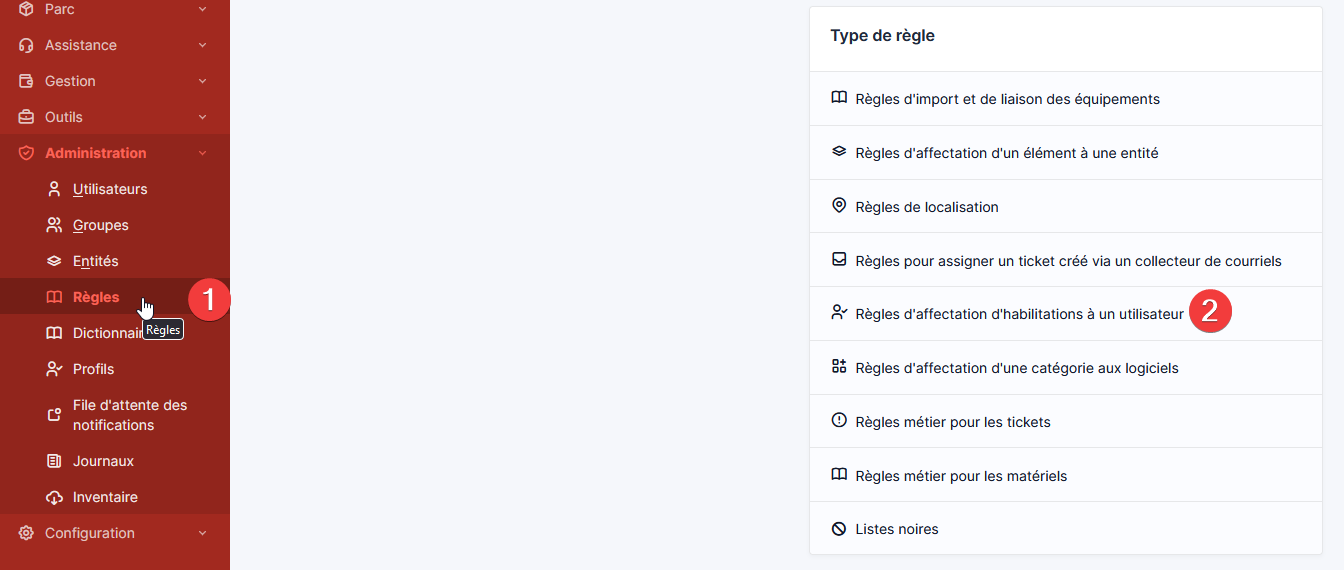Select Règles in the sidebar

(x=95, y=297)
